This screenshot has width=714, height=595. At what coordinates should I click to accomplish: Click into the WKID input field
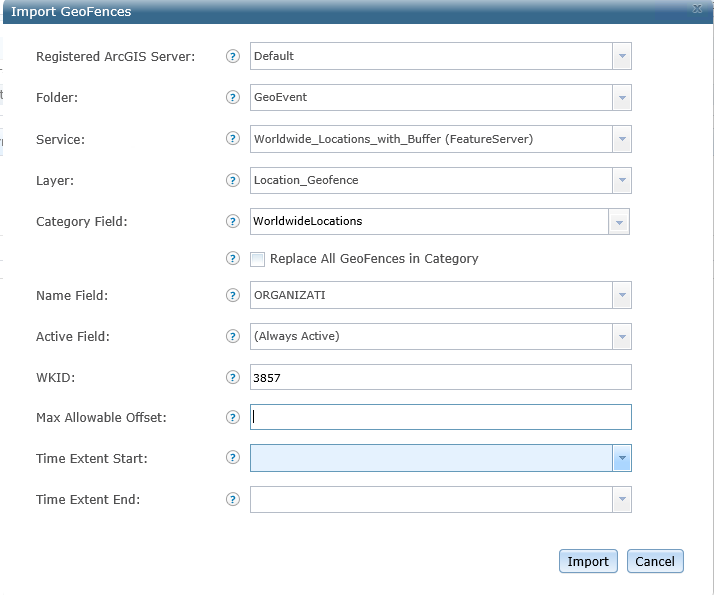pos(440,377)
